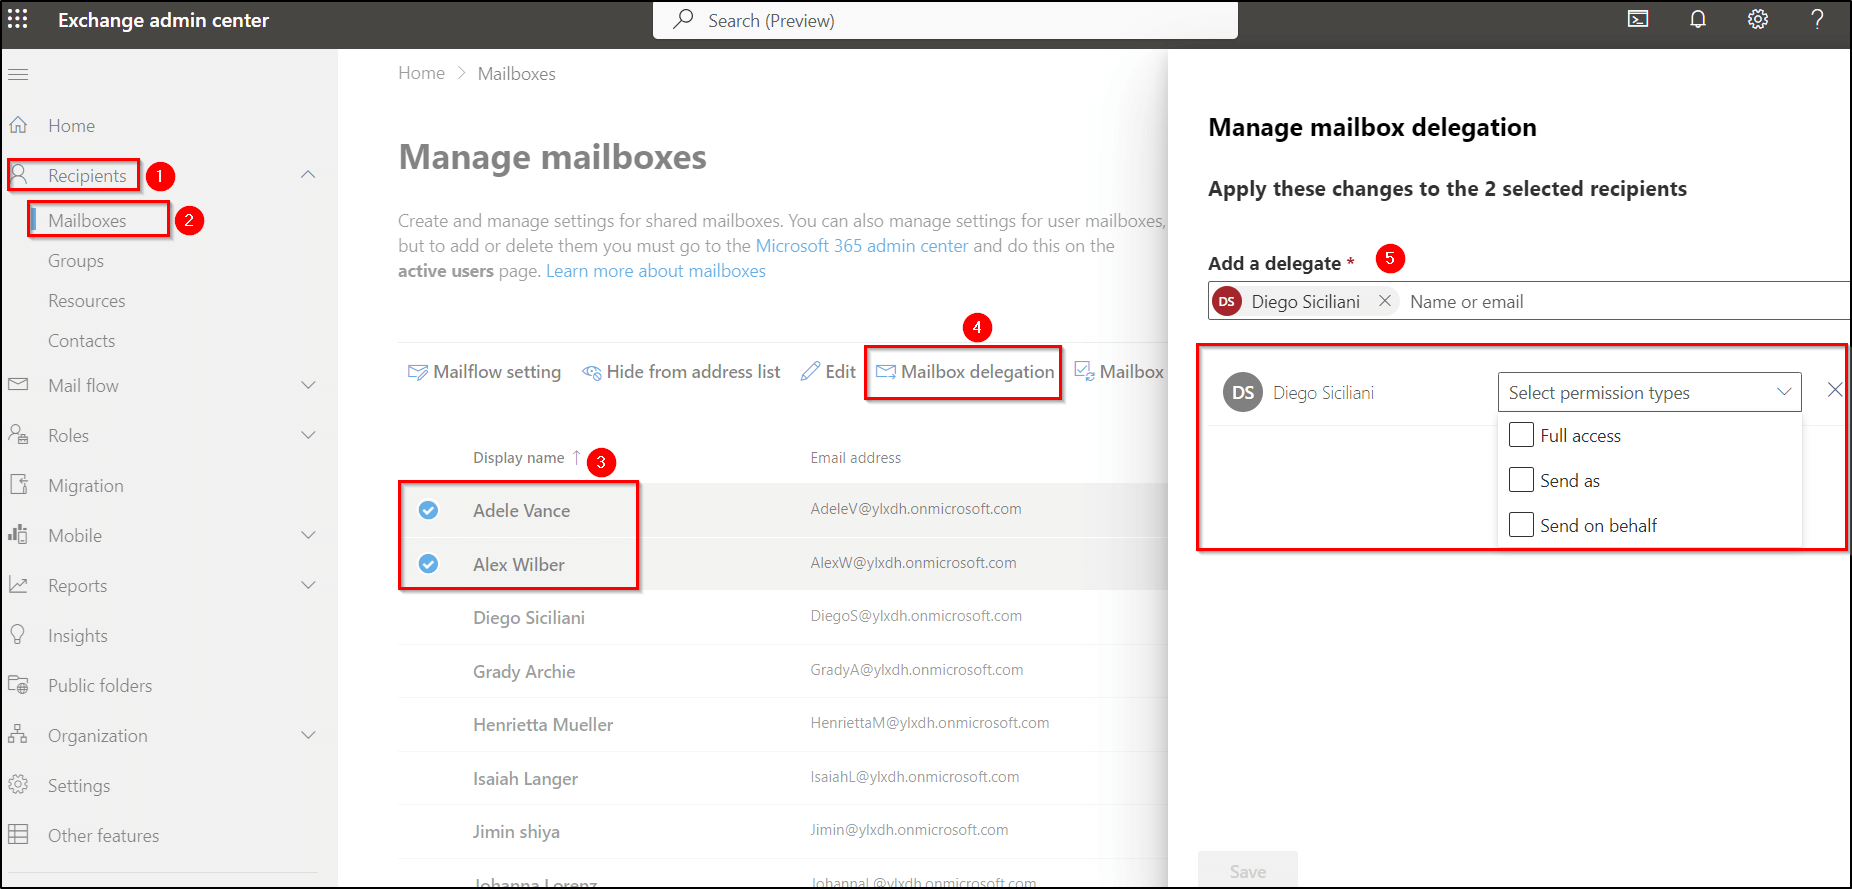
Task: Open the app launcher waffle icon
Action: pos(18,19)
